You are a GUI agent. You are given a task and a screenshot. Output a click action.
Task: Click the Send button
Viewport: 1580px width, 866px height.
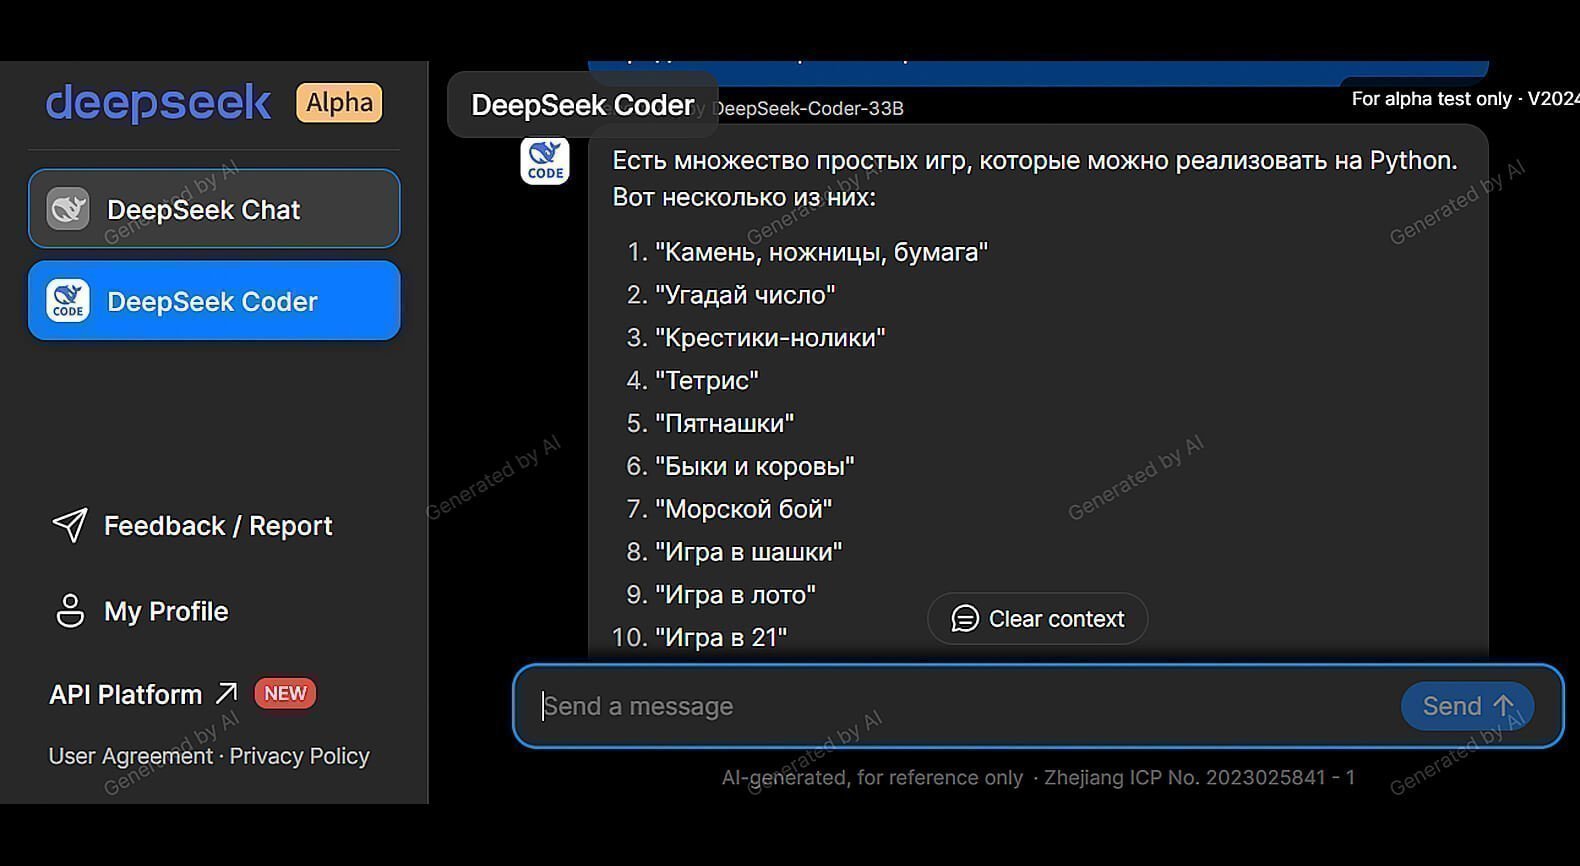pos(1467,706)
